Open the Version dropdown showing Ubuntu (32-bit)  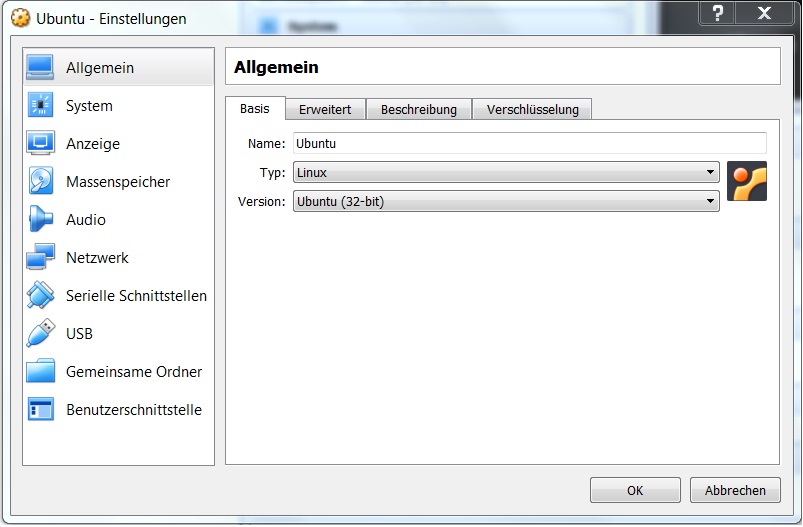[506, 201]
